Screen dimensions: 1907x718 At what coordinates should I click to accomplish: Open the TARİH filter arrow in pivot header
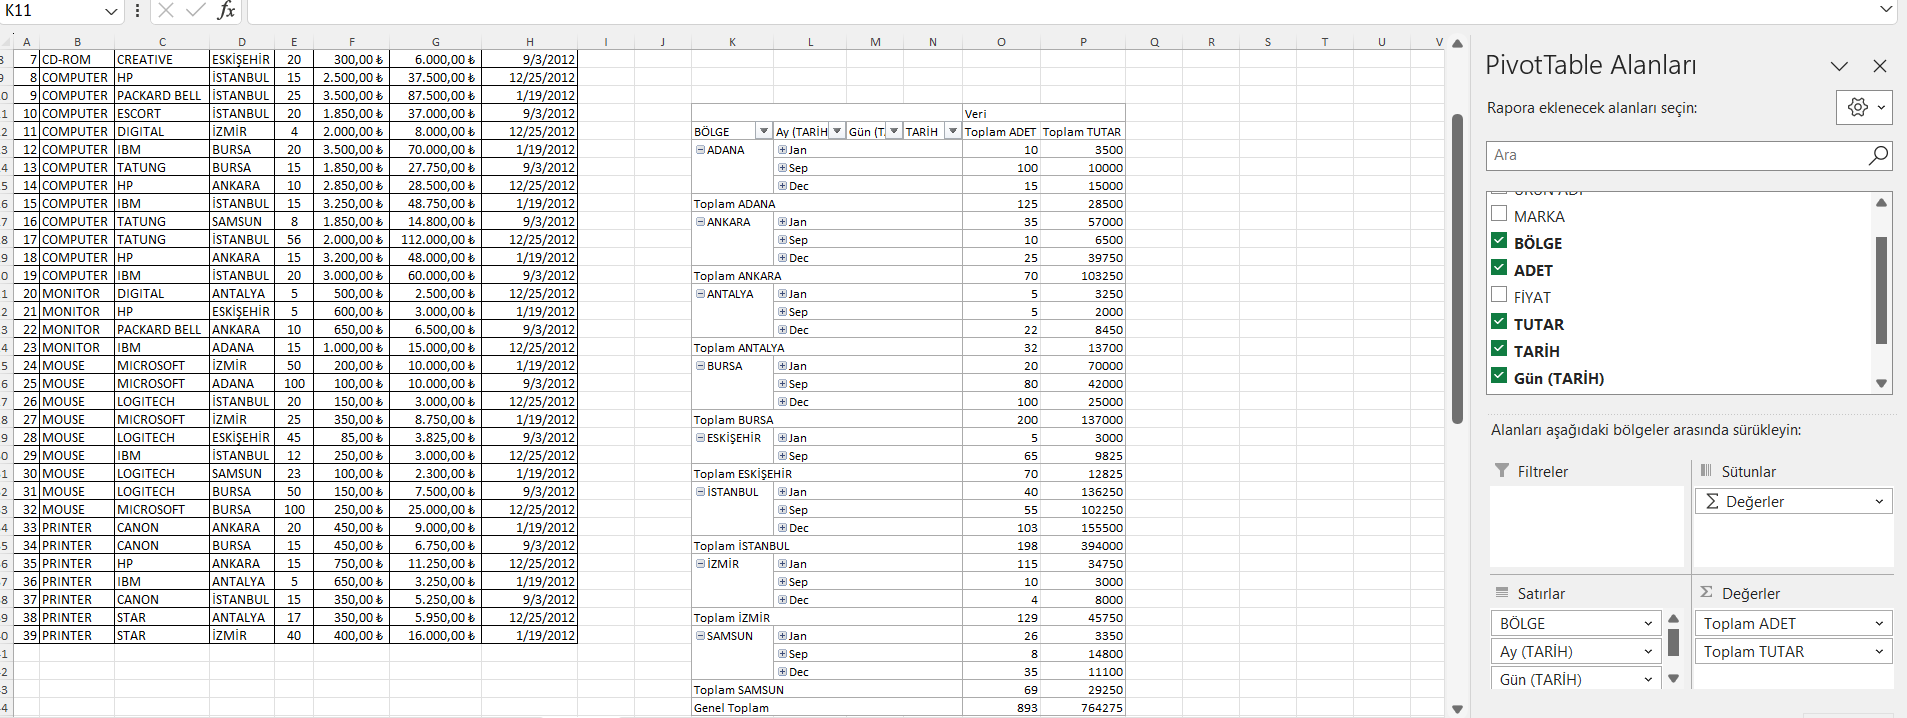[953, 132]
